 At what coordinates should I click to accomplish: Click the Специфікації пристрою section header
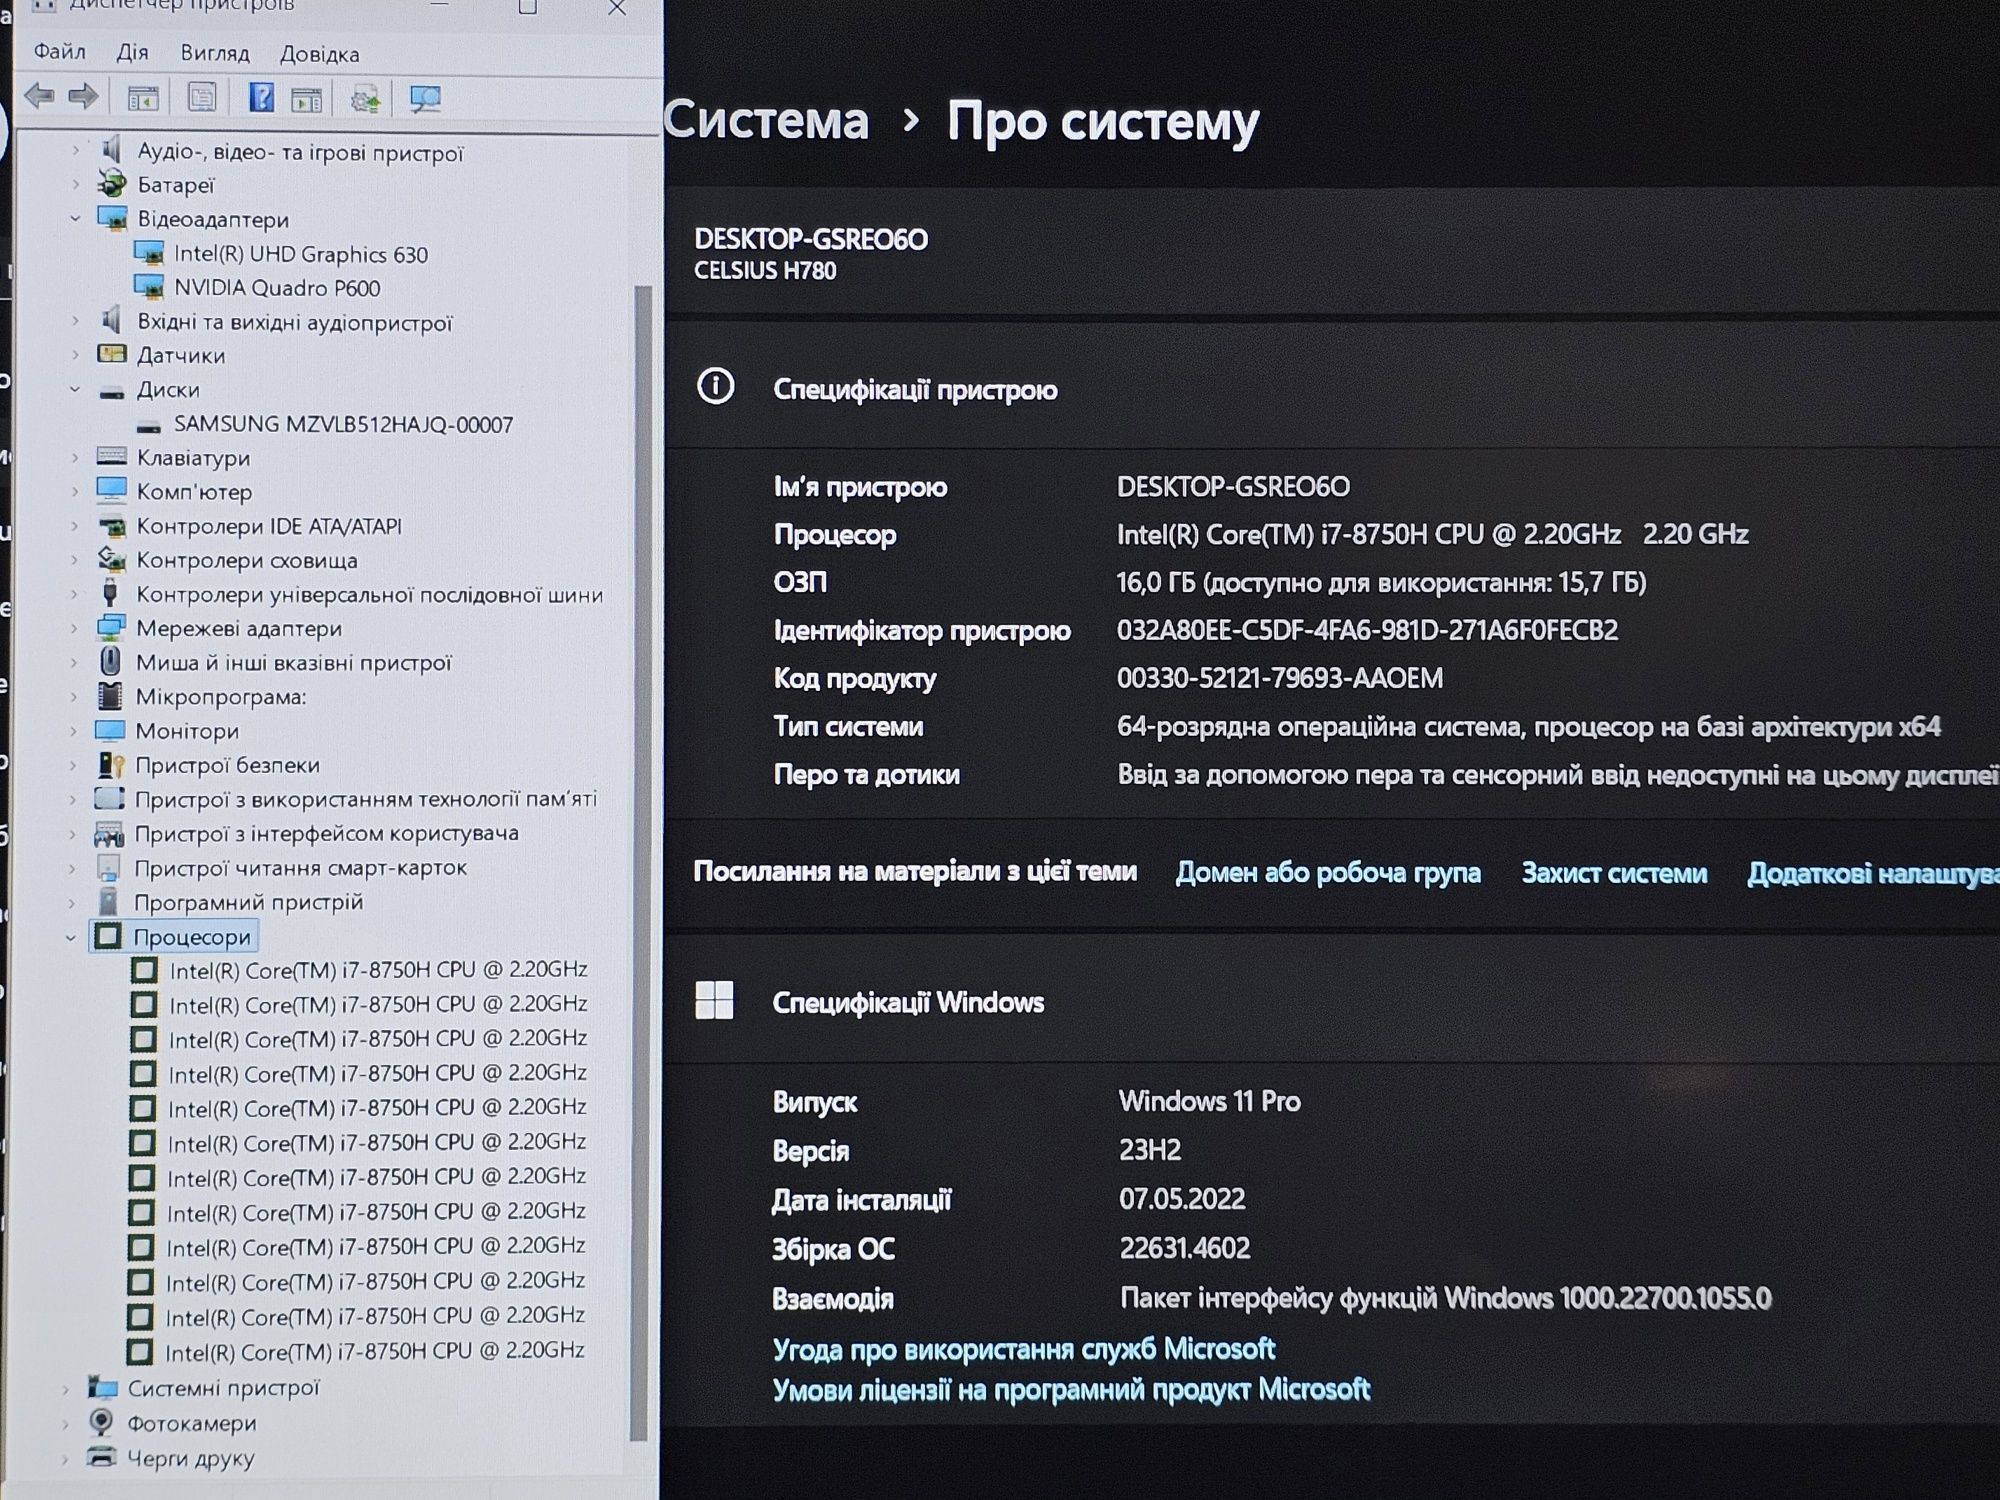coord(914,389)
